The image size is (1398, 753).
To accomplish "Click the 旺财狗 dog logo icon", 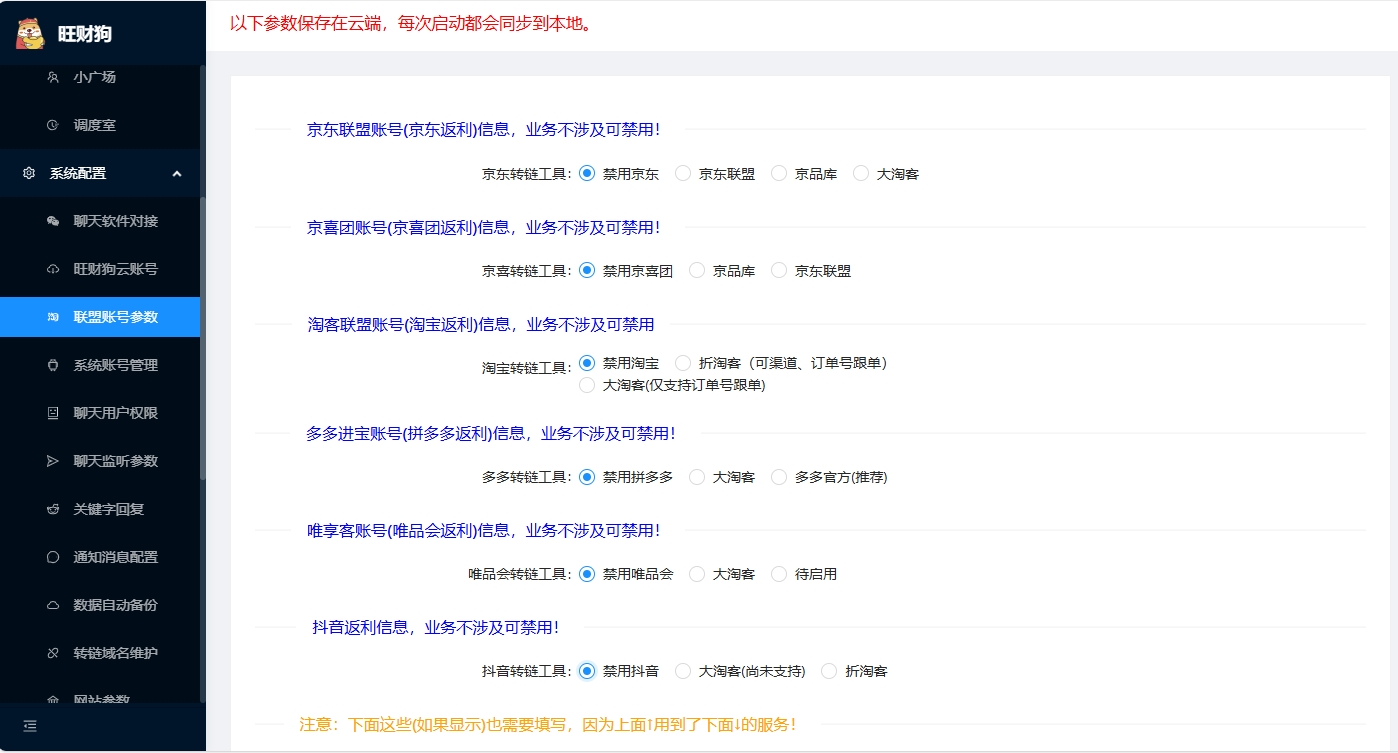I will (x=31, y=33).
